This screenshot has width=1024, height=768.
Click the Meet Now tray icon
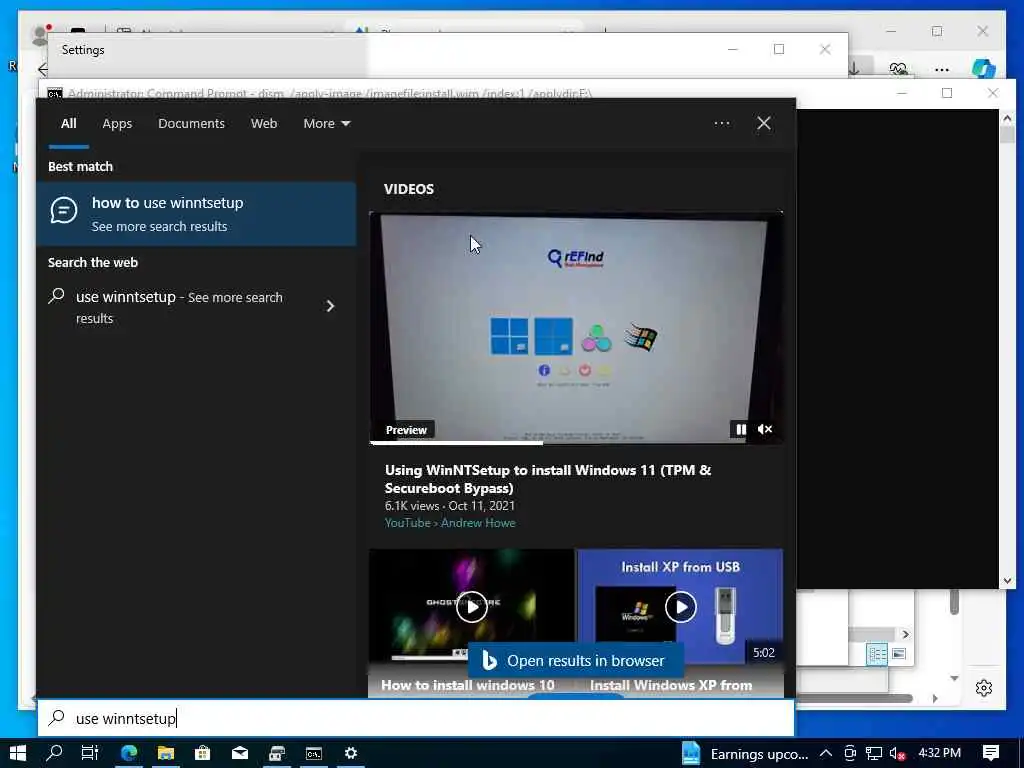pyautogui.click(x=850, y=754)
